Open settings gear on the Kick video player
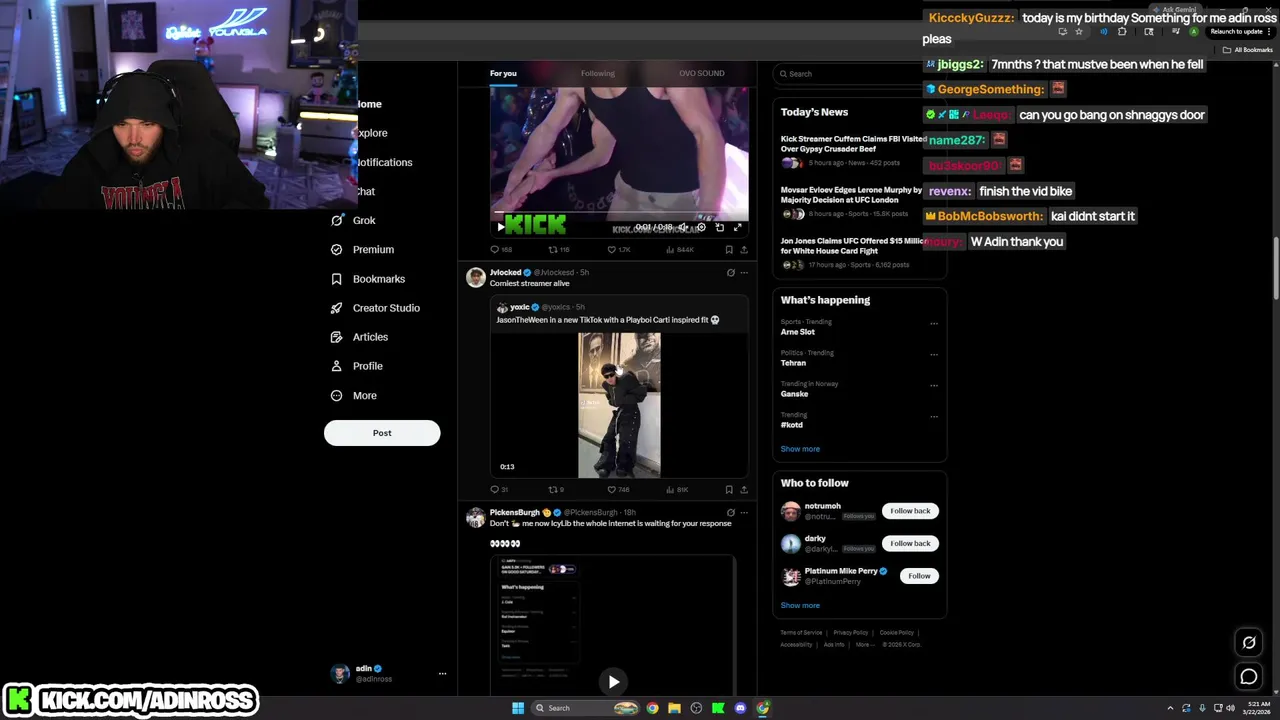 pos(701,227)
